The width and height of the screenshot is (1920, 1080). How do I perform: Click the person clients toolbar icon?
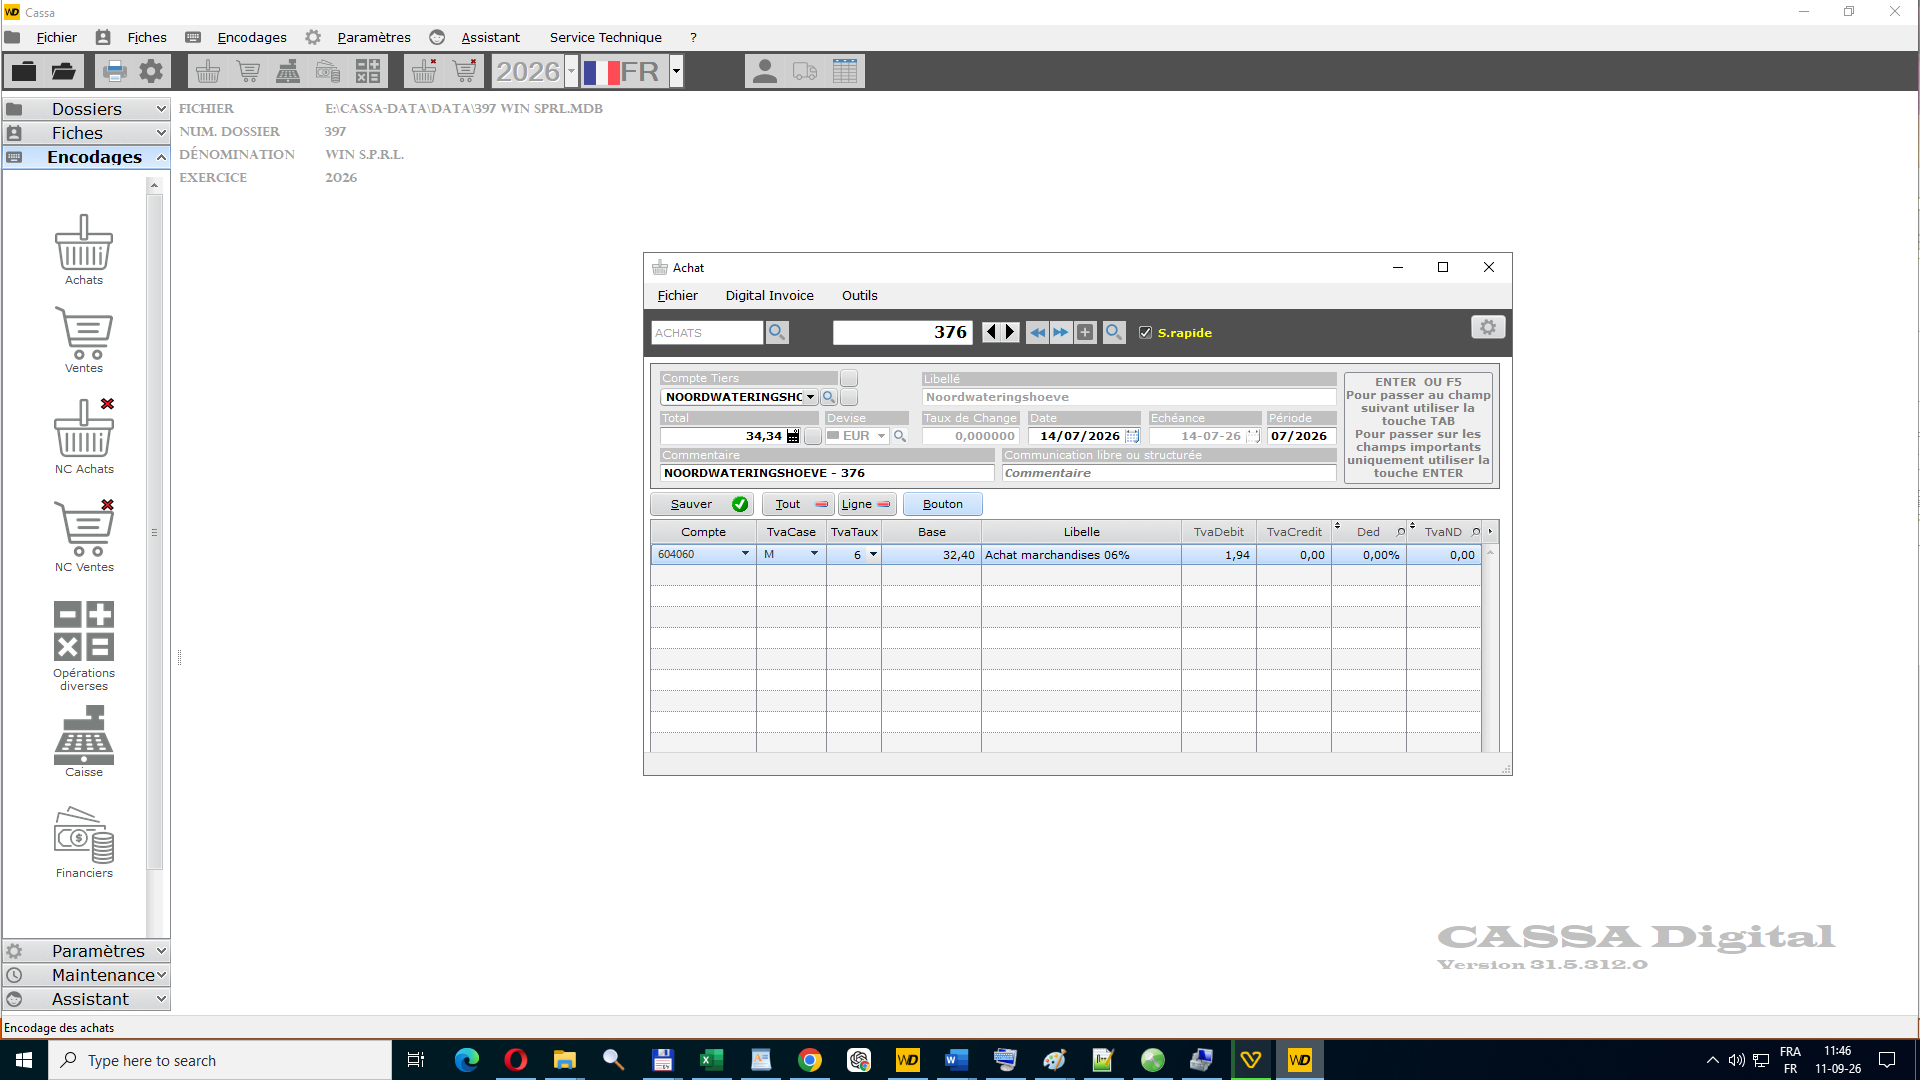pyautogui.click(x=765, y=71)
